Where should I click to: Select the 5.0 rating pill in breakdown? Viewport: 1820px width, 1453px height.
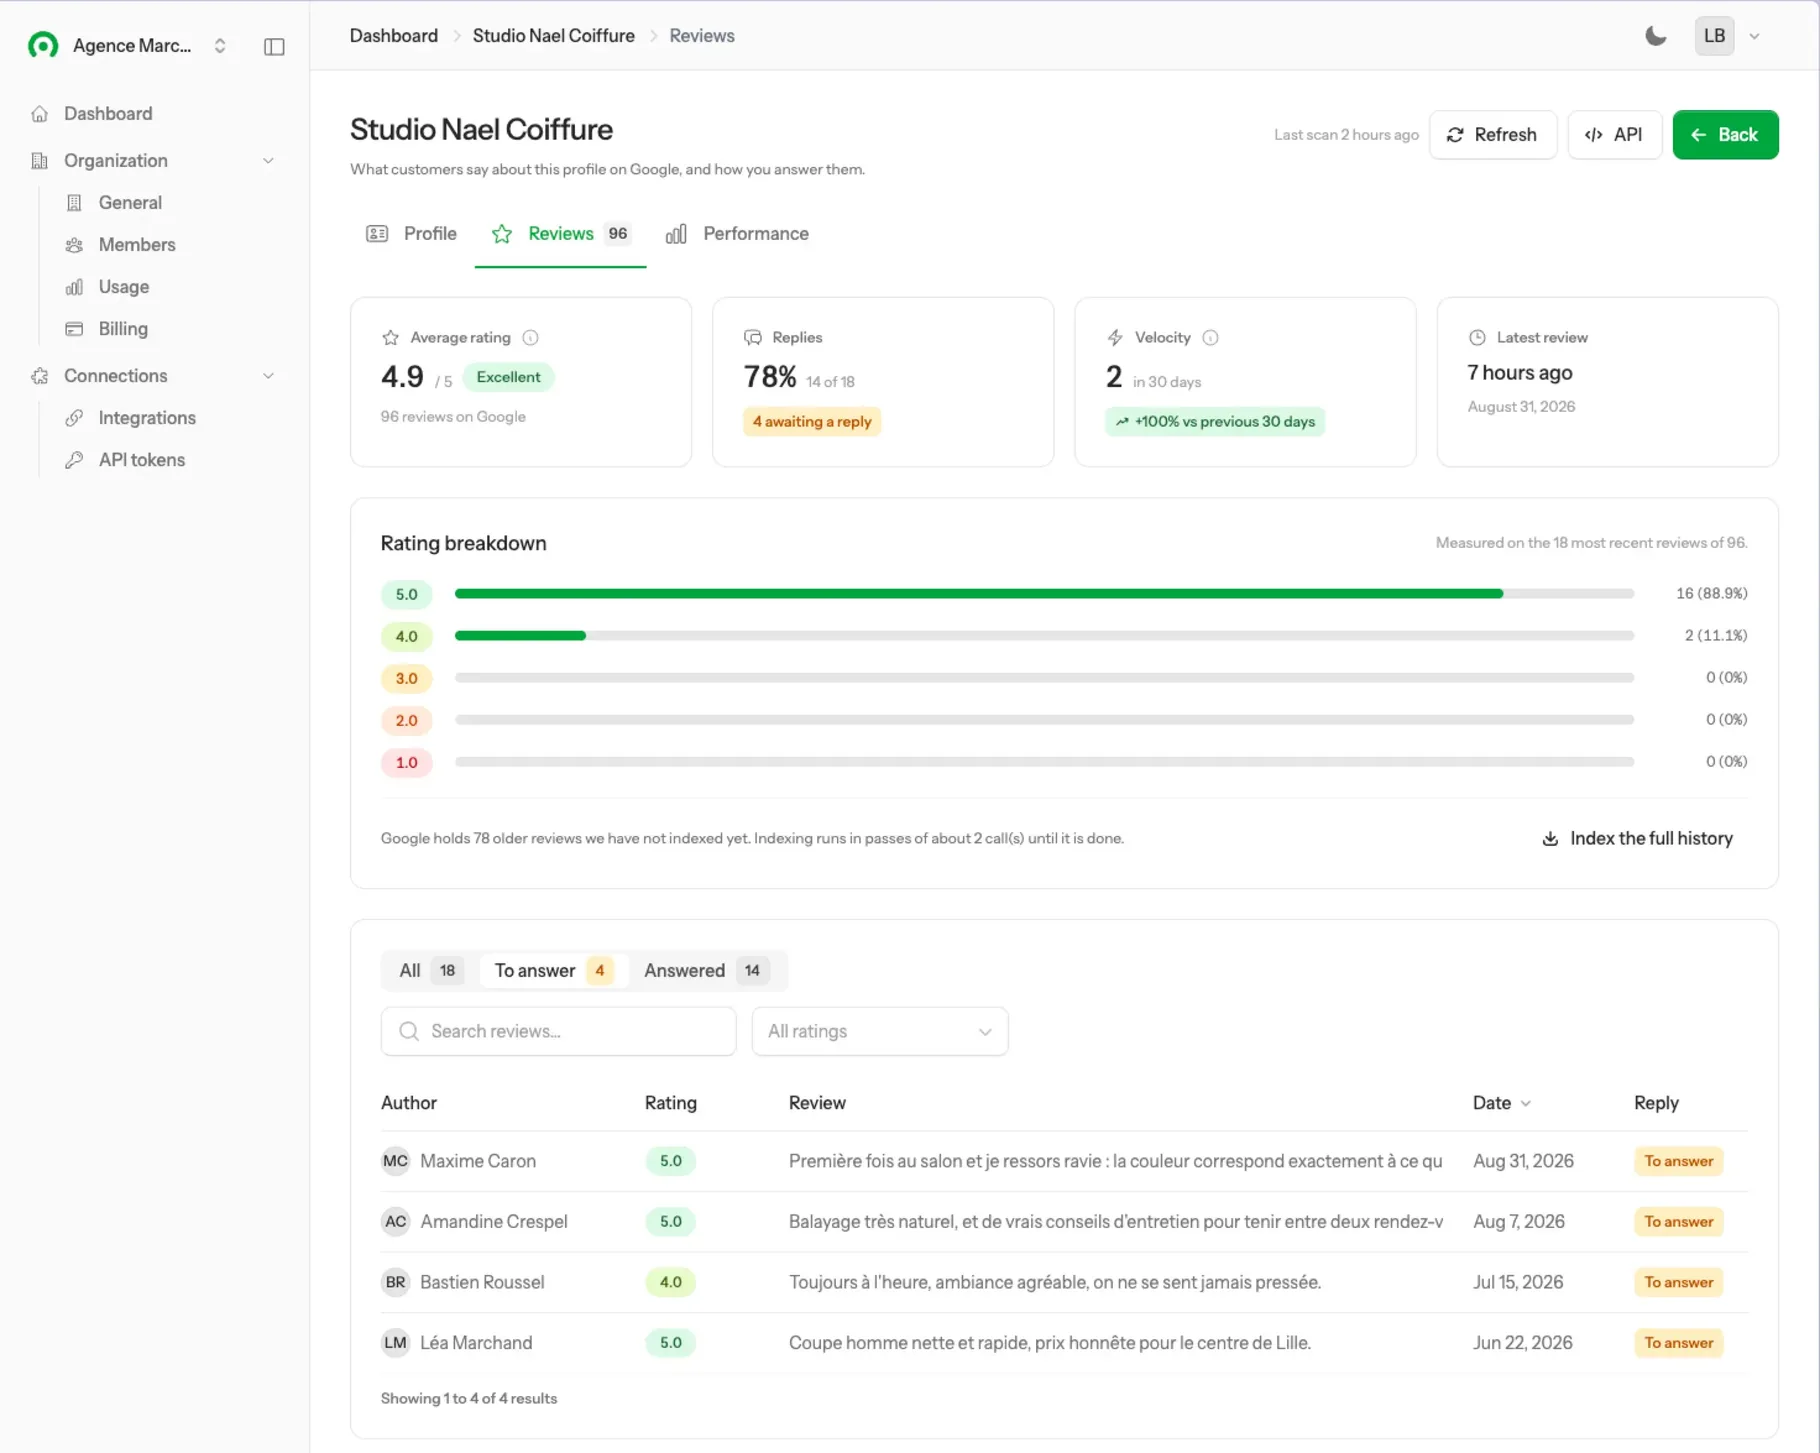click(x=407, y=594)
